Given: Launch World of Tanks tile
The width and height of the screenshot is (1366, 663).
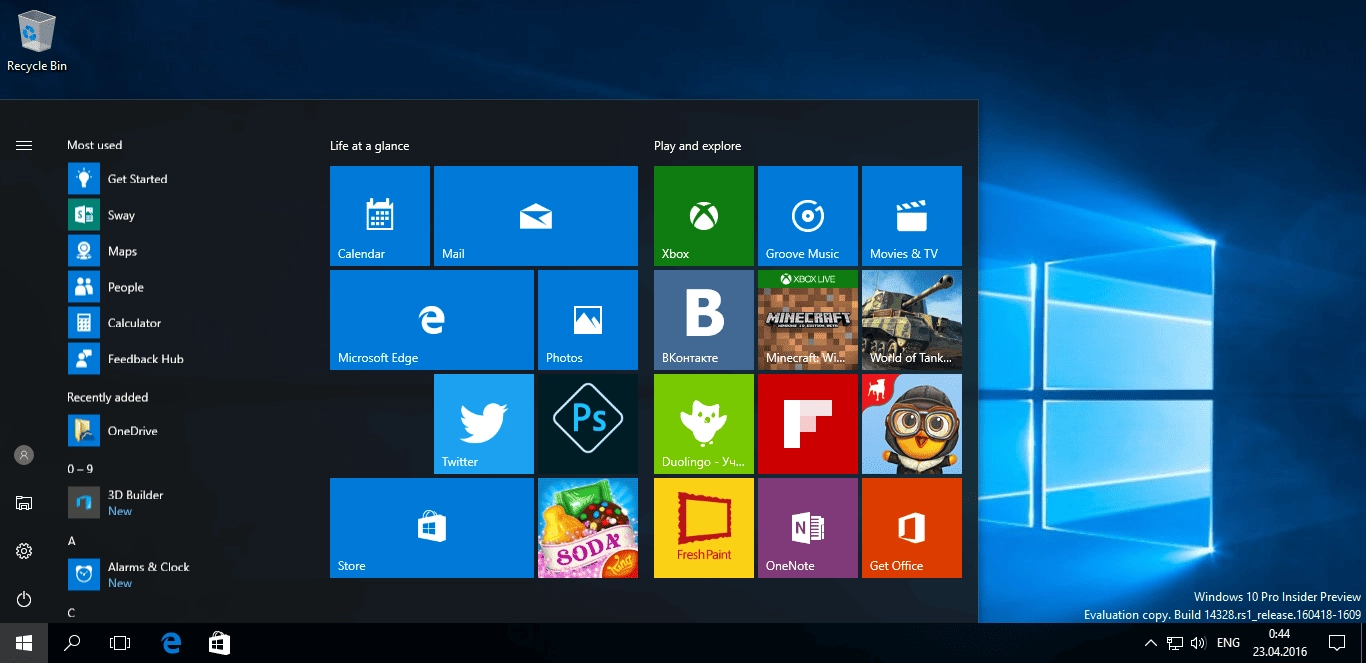Looking at the screenshot, I should click(x=912, y=320).
